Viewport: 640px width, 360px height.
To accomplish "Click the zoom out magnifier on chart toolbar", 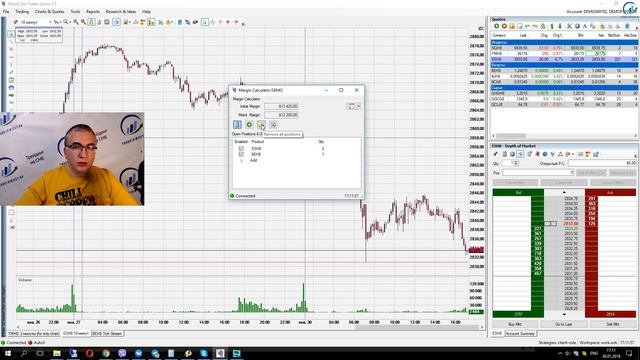I will click(x=83, y=22).
